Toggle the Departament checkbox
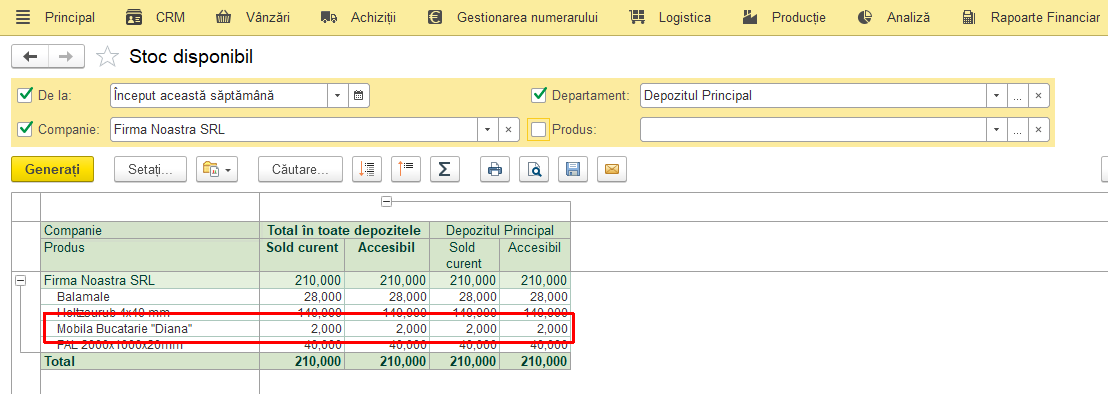The height and width of the screenshot is (394, 1108). pos(538,95)
